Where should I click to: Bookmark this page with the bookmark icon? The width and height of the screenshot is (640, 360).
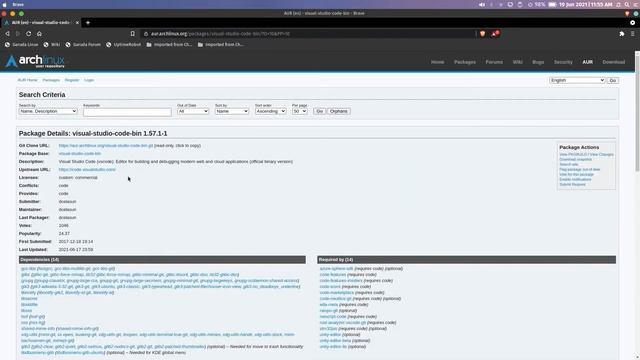click(133, 33)
